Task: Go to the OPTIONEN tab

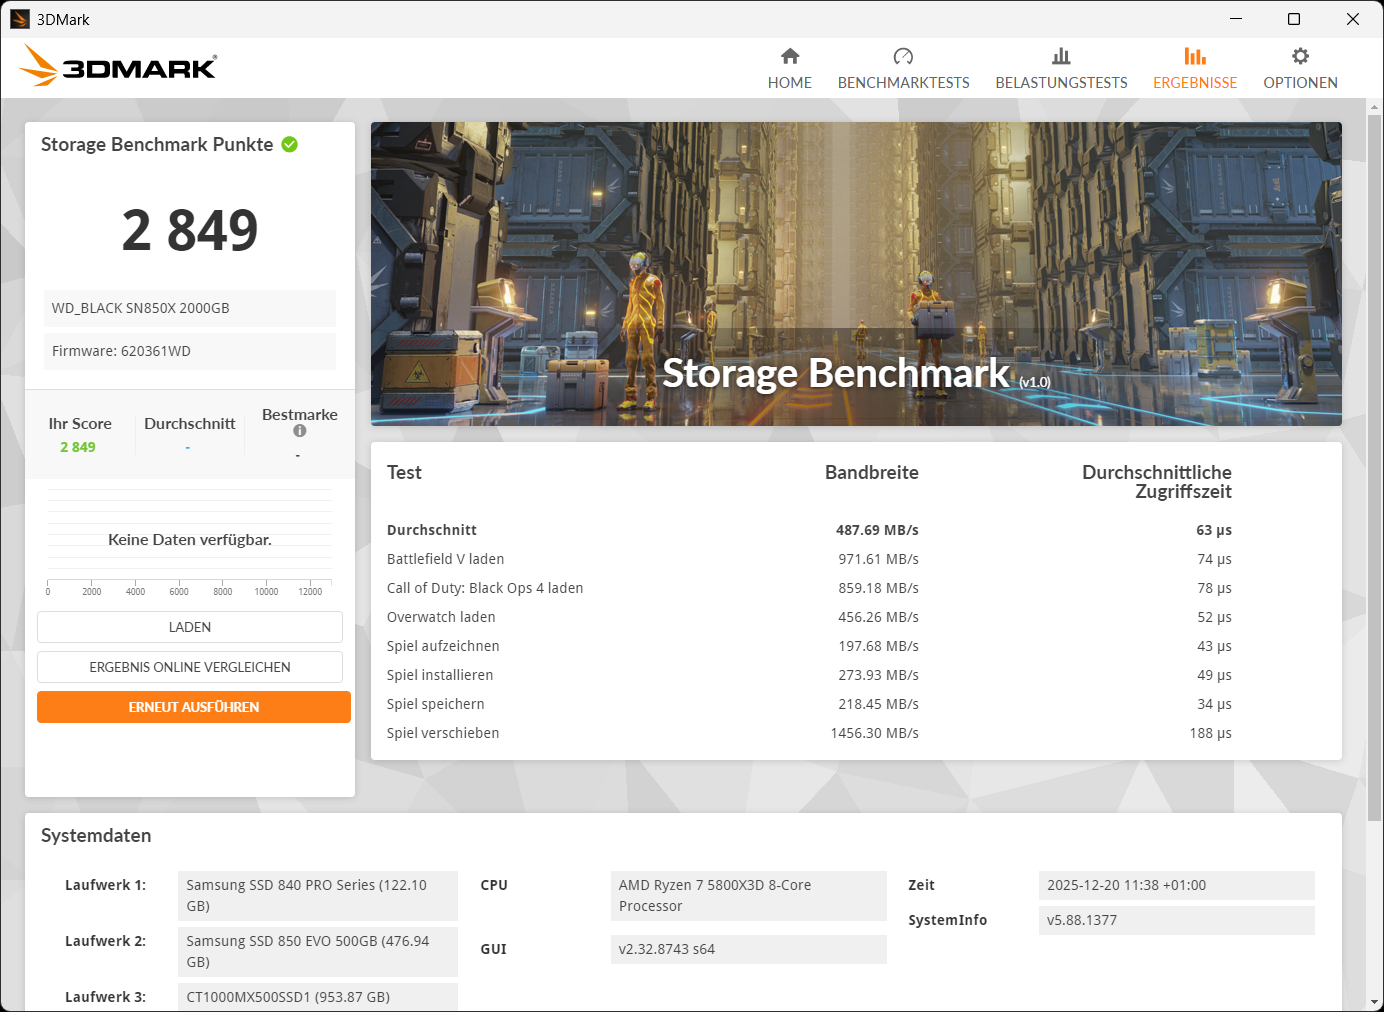Action: point(1300,68)
